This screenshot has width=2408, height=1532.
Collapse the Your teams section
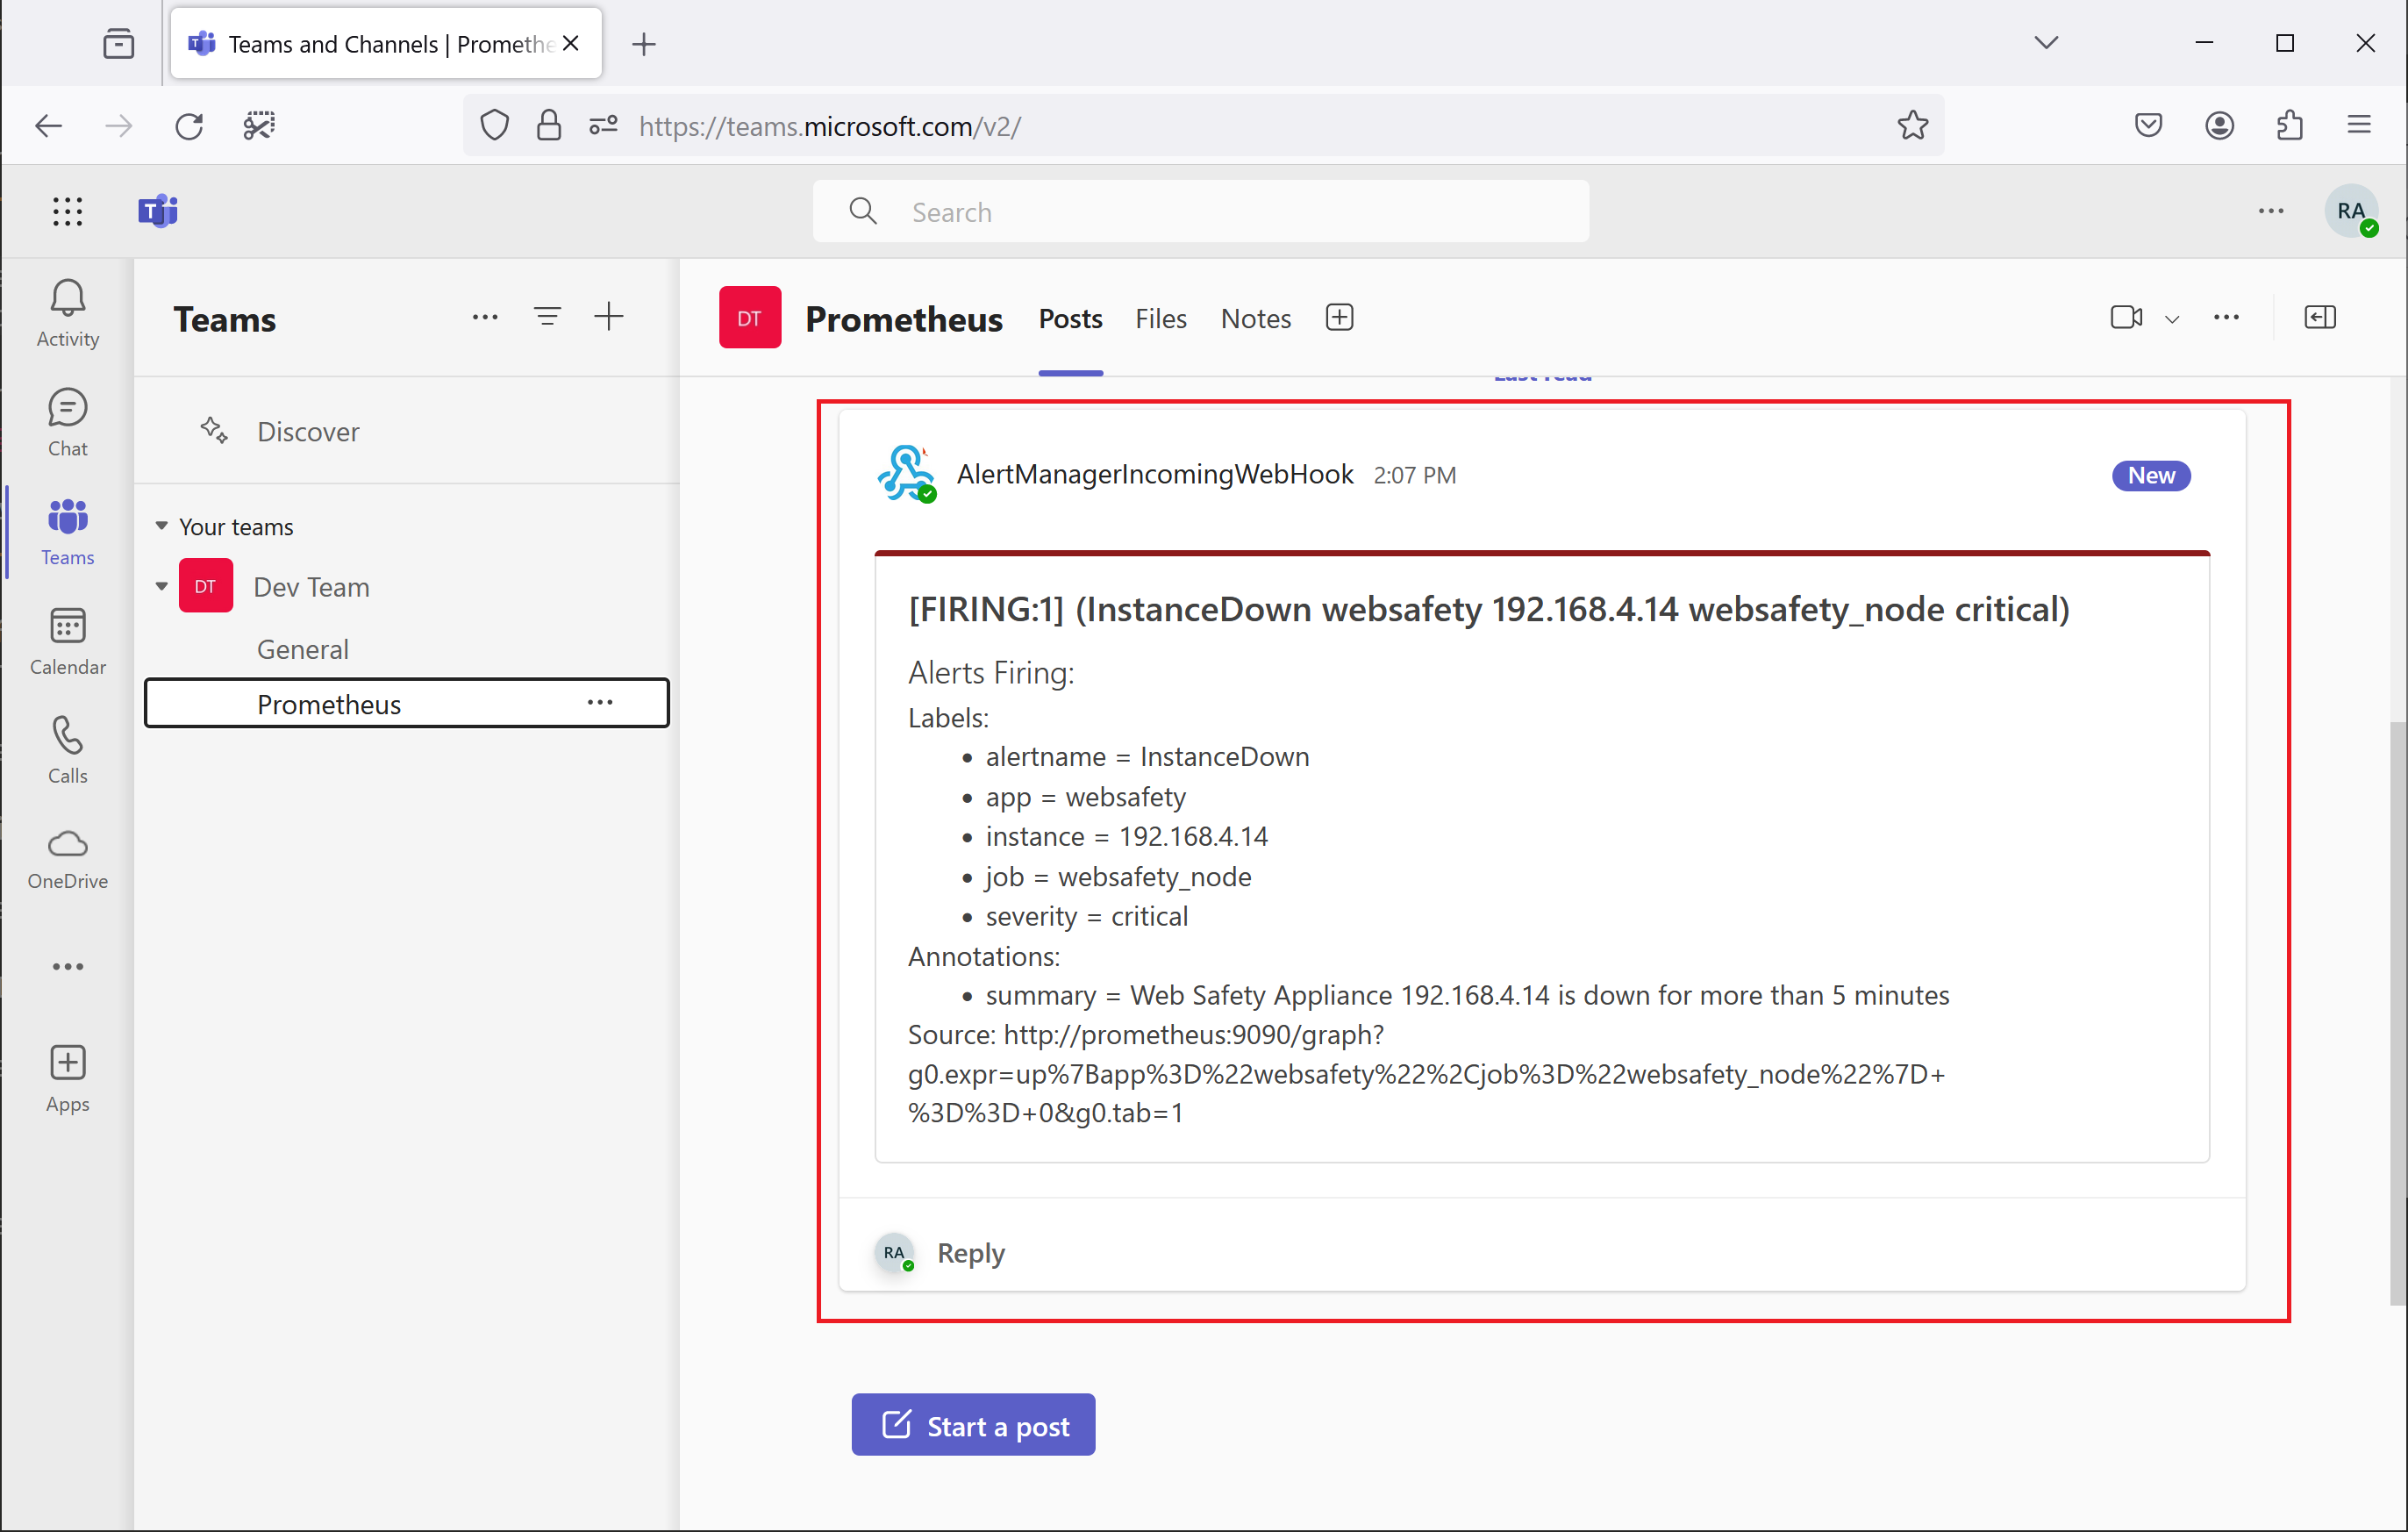point(161,526)
